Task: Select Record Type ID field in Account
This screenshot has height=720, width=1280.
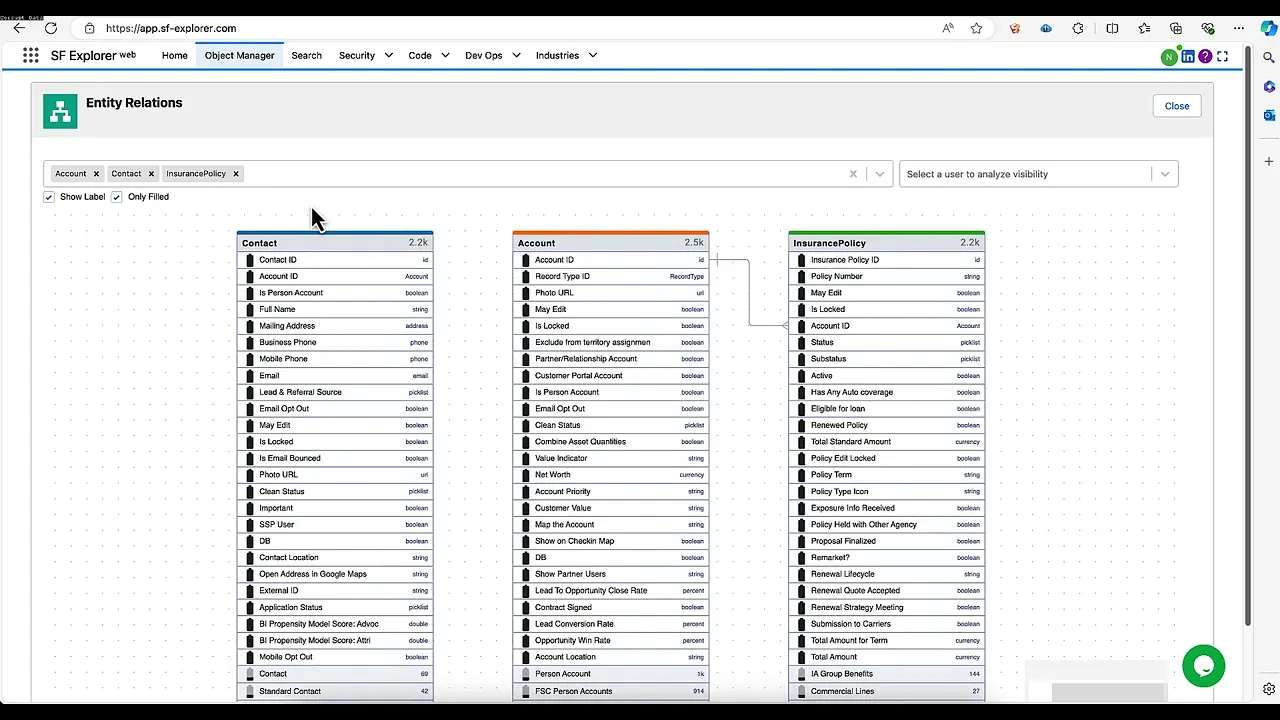Action: 611,276
